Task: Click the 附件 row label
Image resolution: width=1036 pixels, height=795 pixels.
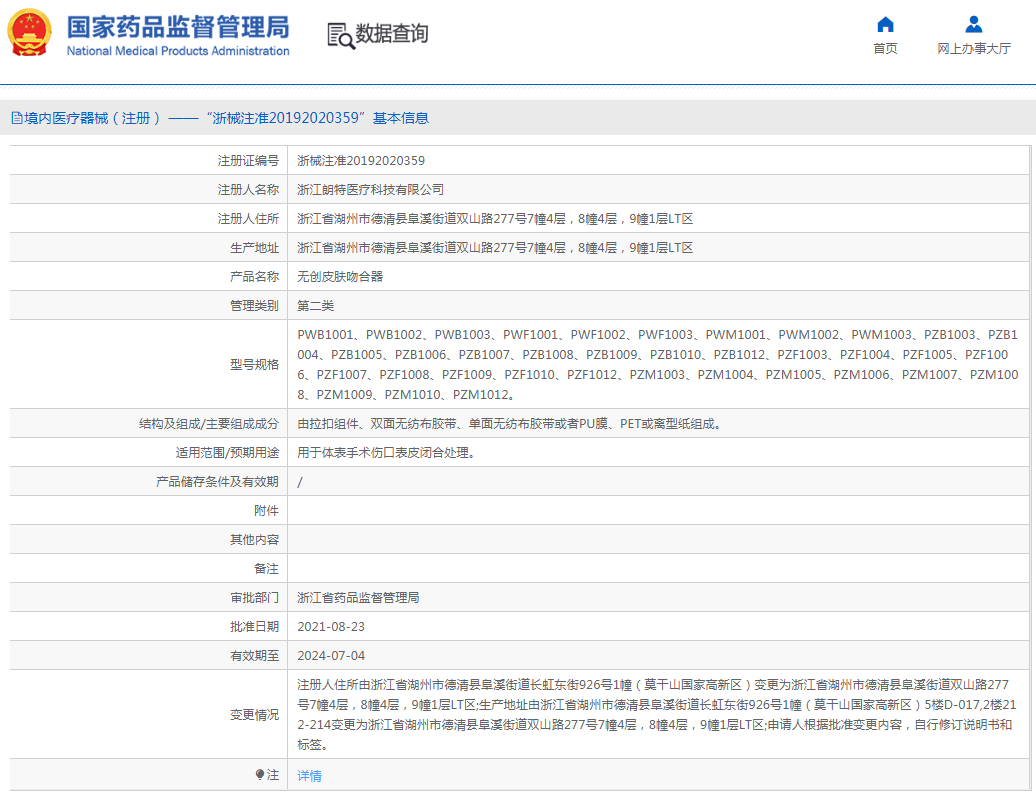Action: [x=266, y=511]
